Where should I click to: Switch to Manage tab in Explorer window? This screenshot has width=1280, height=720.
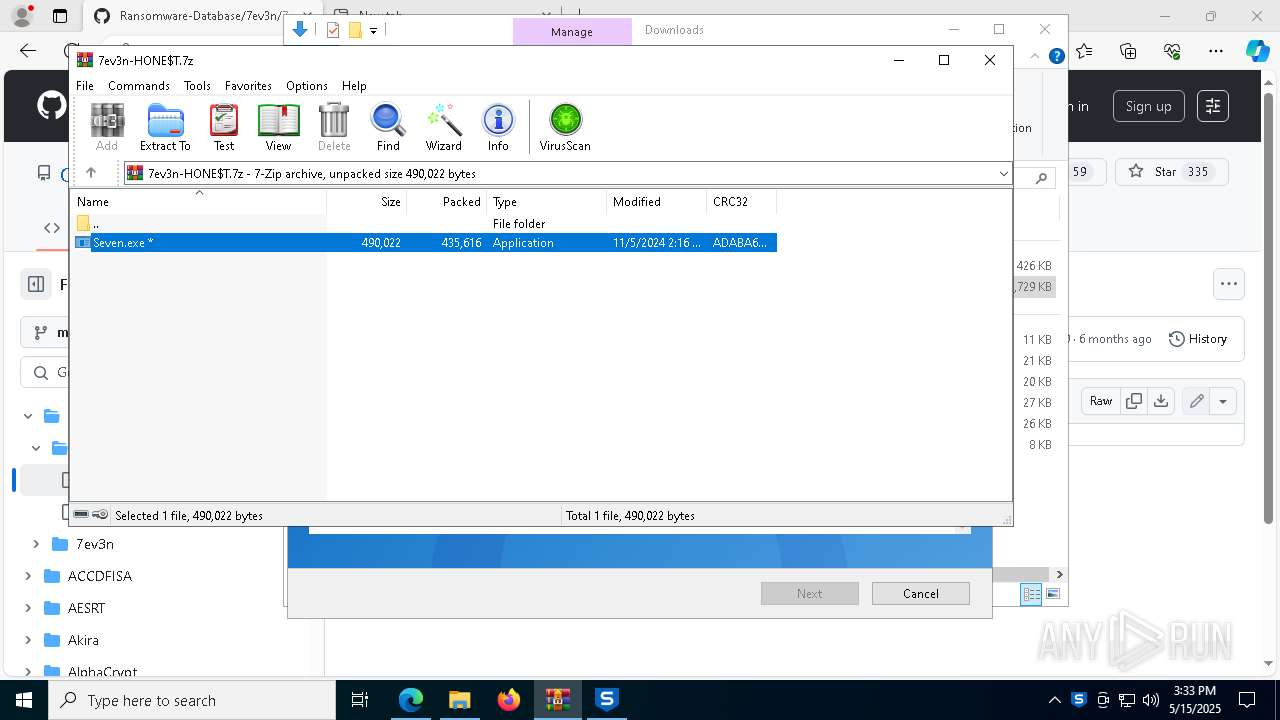click(572, 32)
